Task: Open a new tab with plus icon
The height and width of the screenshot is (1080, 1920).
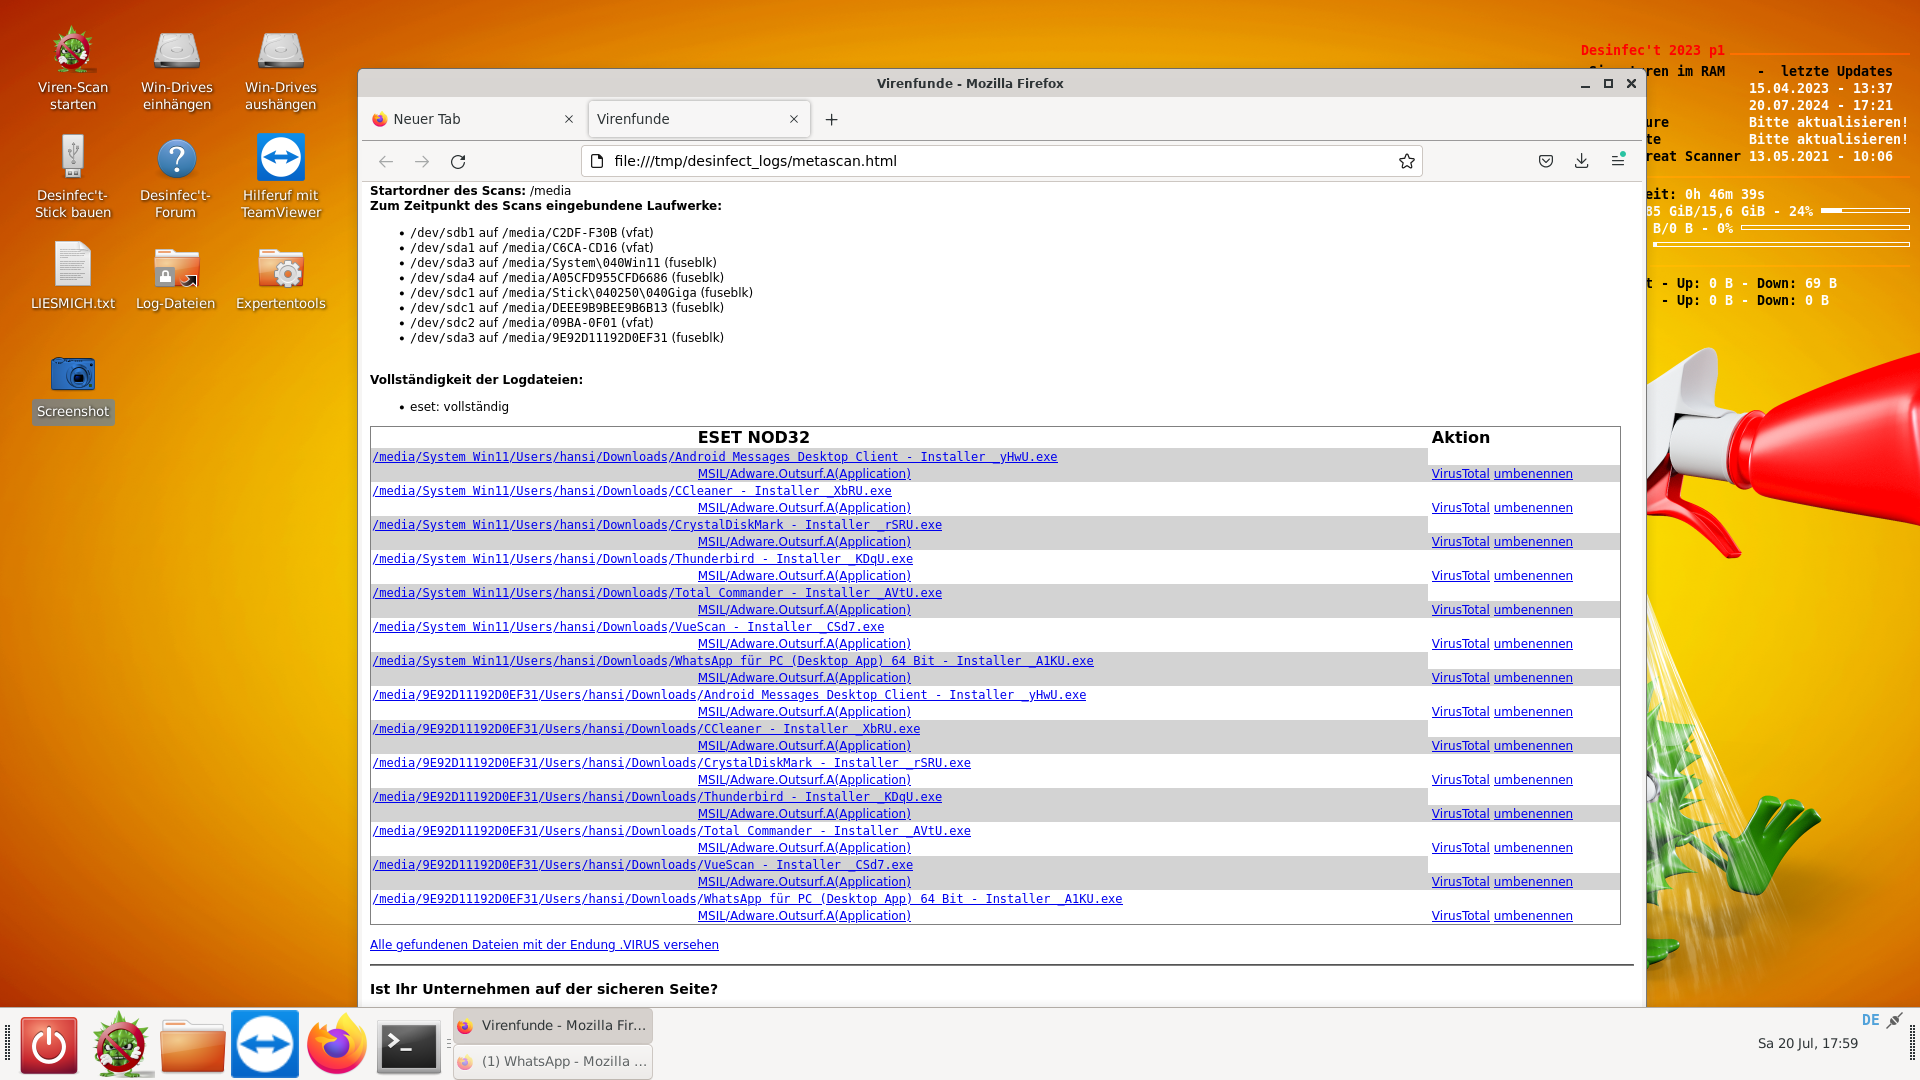Action: pos(831,120)
